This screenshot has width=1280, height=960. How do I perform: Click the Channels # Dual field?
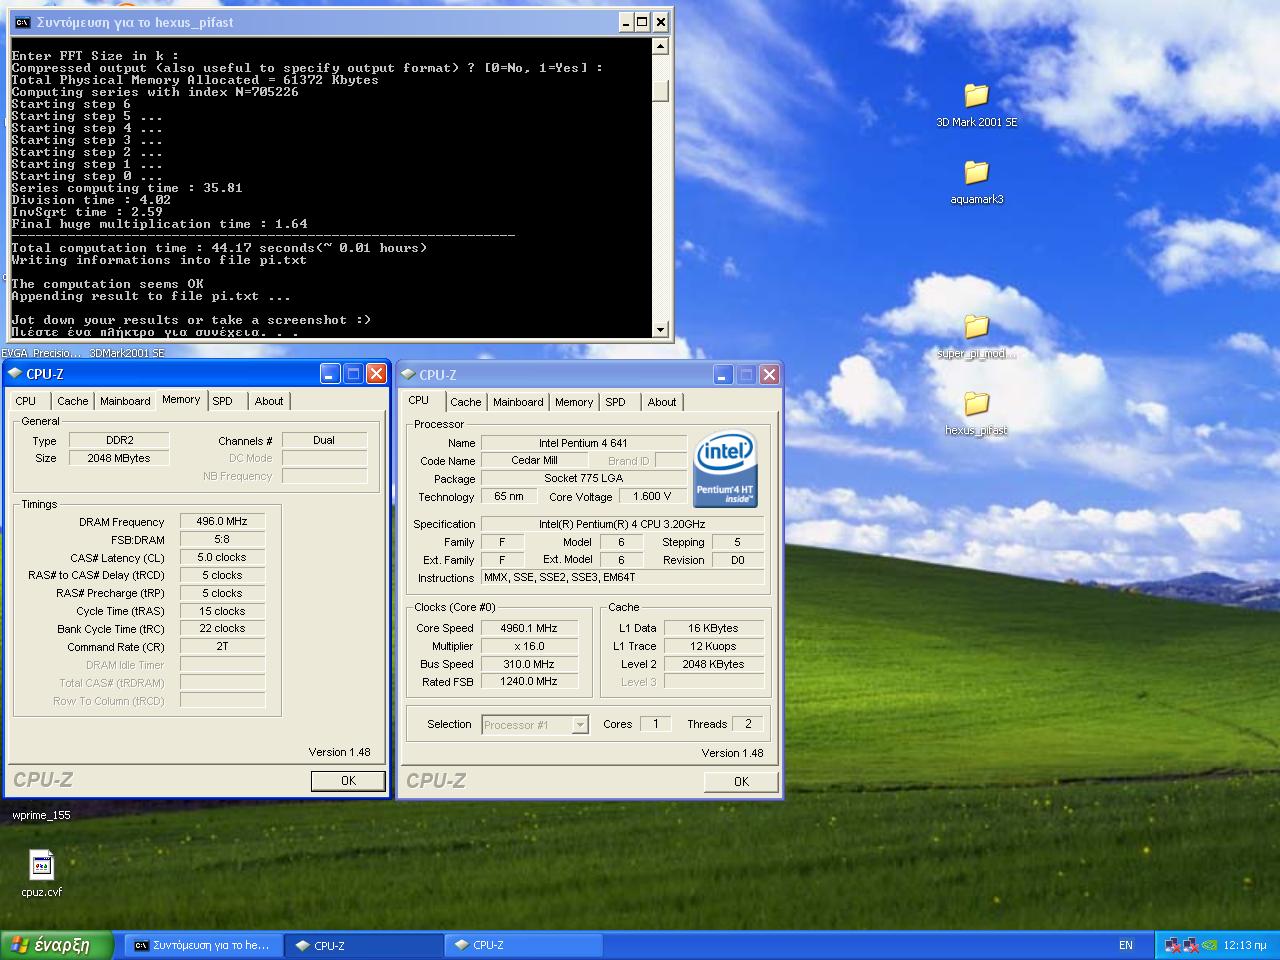324,440
